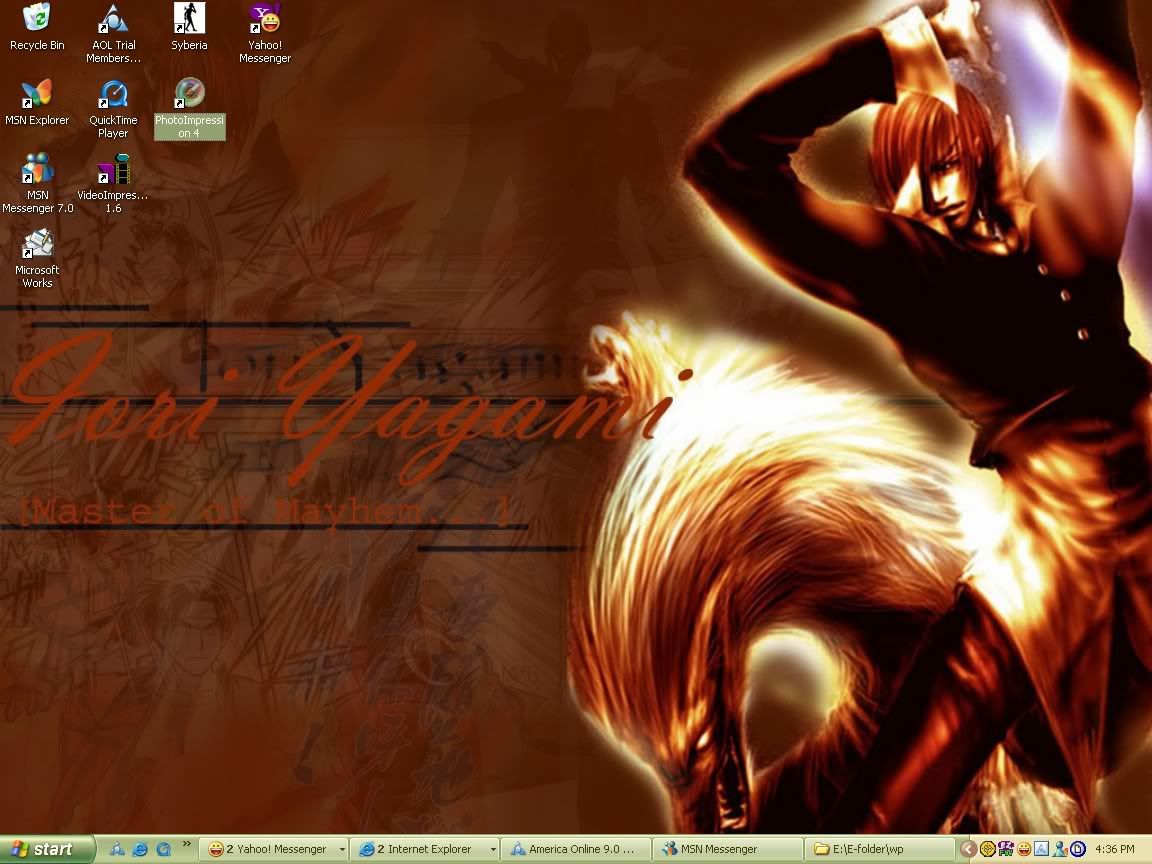The width and height of the screenshot is (1152, 864).
Task: Open the AOL Trial Members desktop shortcut
Action: pos(113,33)
